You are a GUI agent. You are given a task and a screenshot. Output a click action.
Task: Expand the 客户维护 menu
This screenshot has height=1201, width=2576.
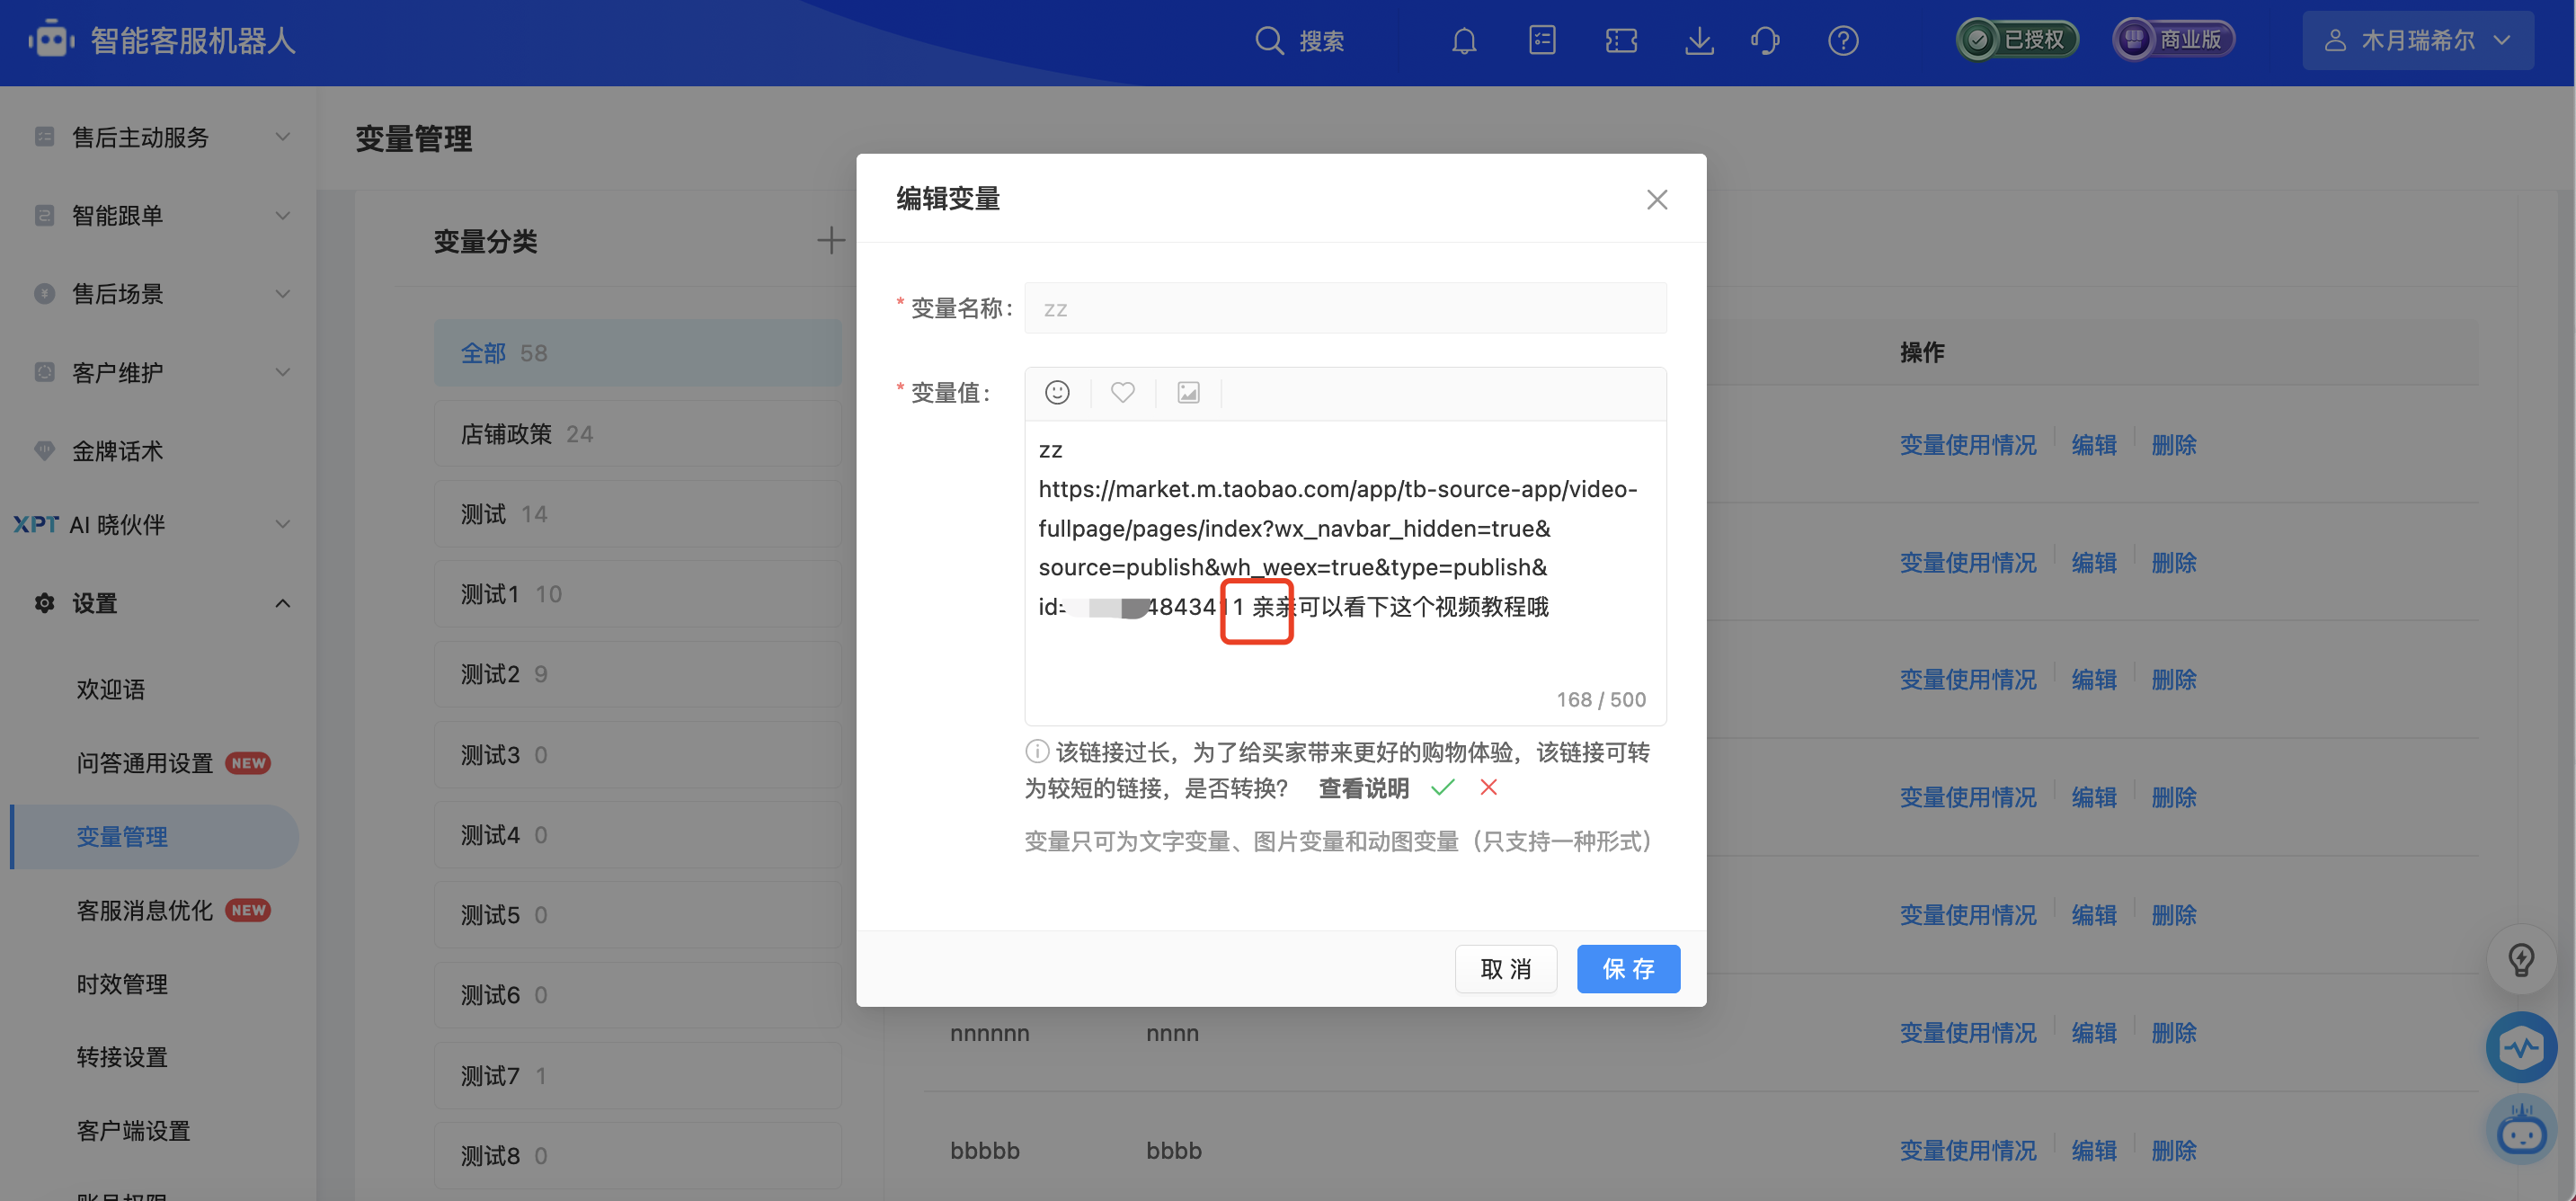(x=283, y=372)
